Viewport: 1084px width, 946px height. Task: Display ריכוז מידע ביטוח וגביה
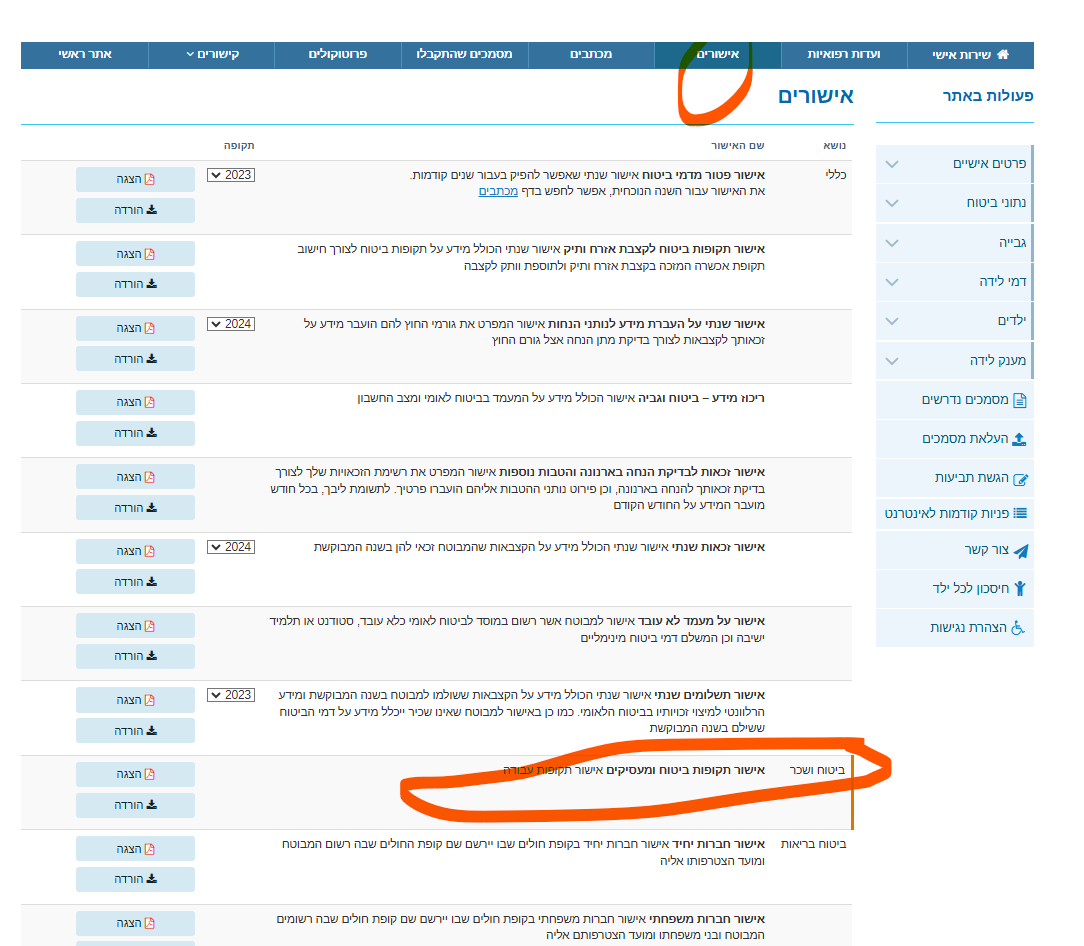(x=136, y=402)
